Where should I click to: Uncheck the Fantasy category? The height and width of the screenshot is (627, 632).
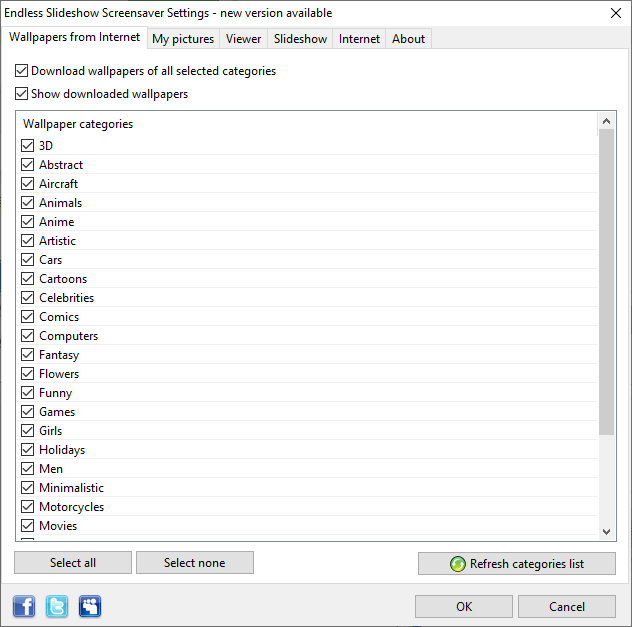click(x=27, y=355)
